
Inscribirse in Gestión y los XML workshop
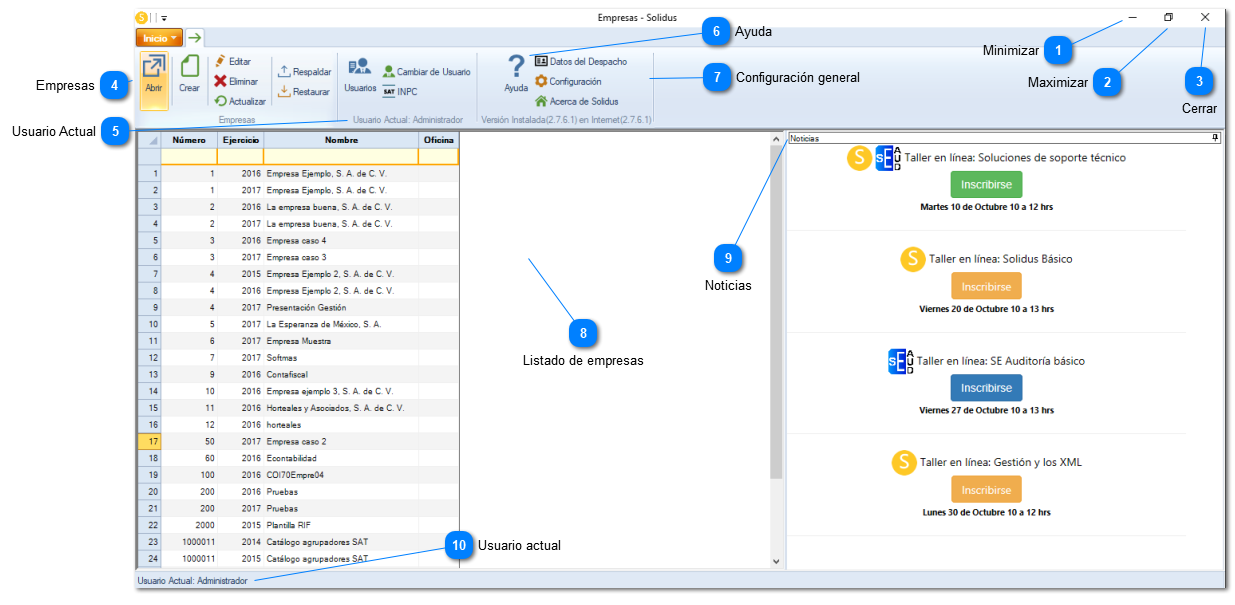tap(986, 490)
